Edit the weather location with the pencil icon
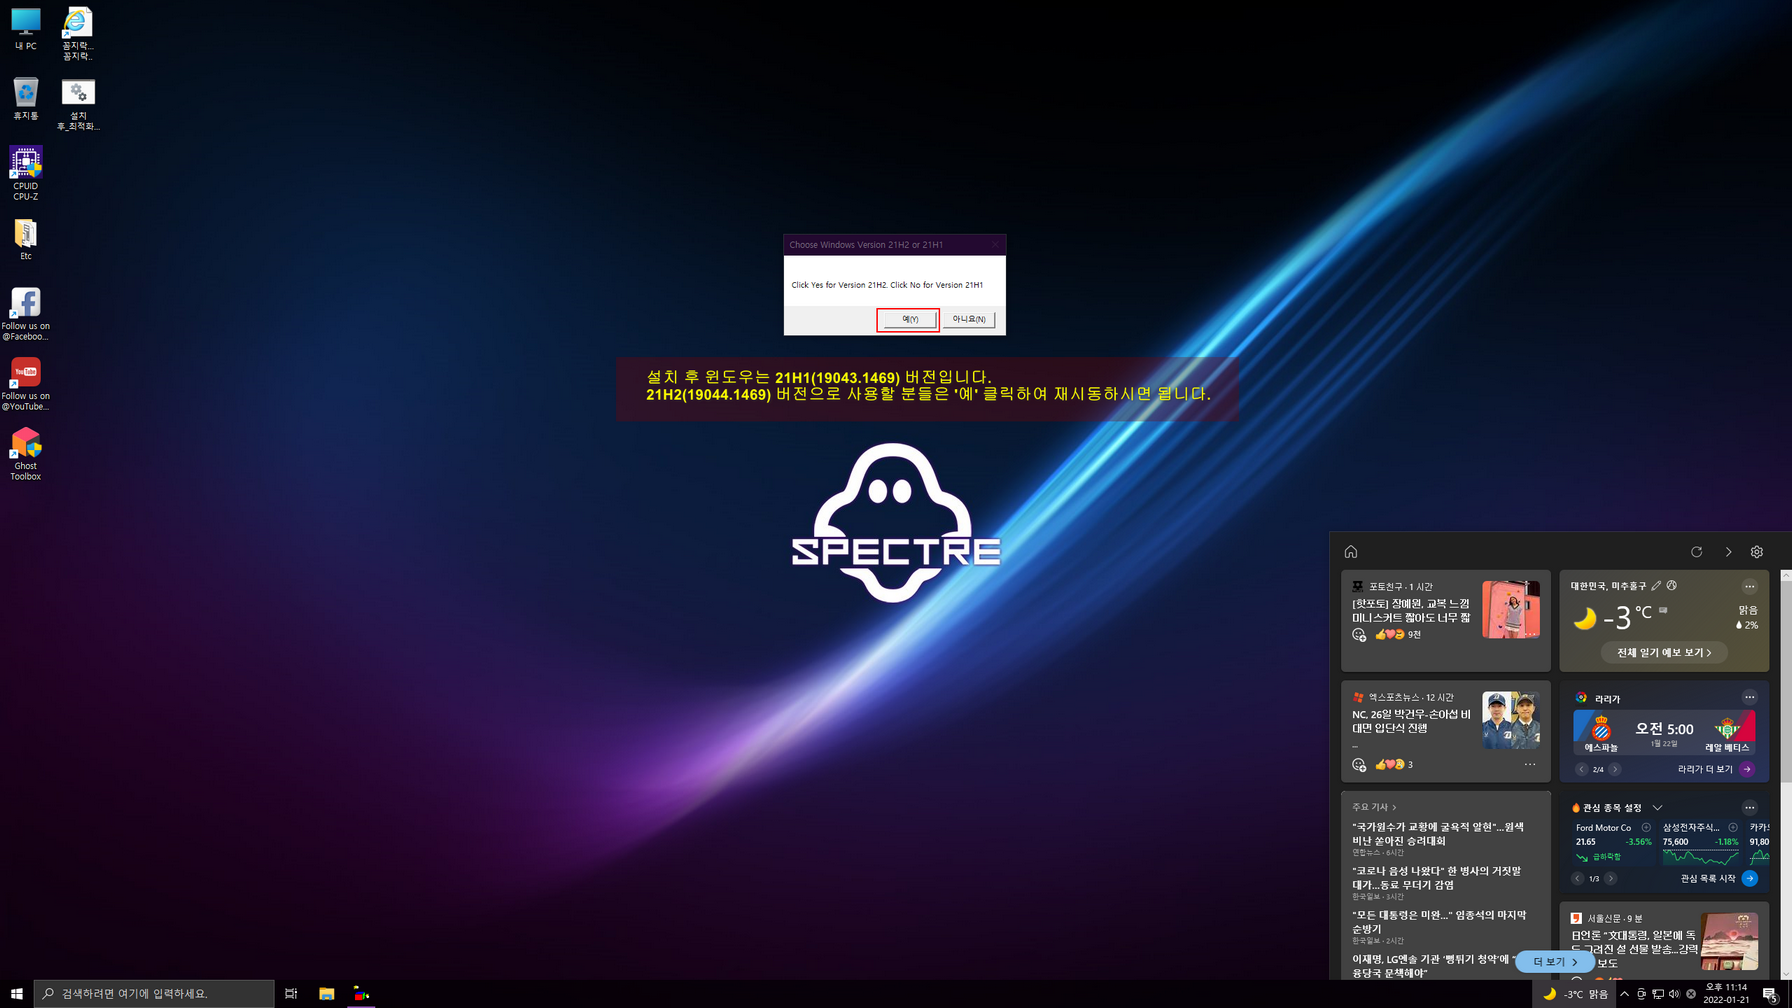The width and height of the screenshot is (1792, 1008). (x=1656, y=586)
